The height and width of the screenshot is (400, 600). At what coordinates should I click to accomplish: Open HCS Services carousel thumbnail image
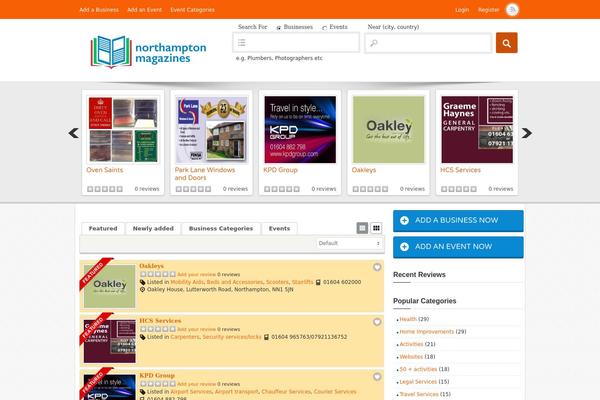[477, 129]
